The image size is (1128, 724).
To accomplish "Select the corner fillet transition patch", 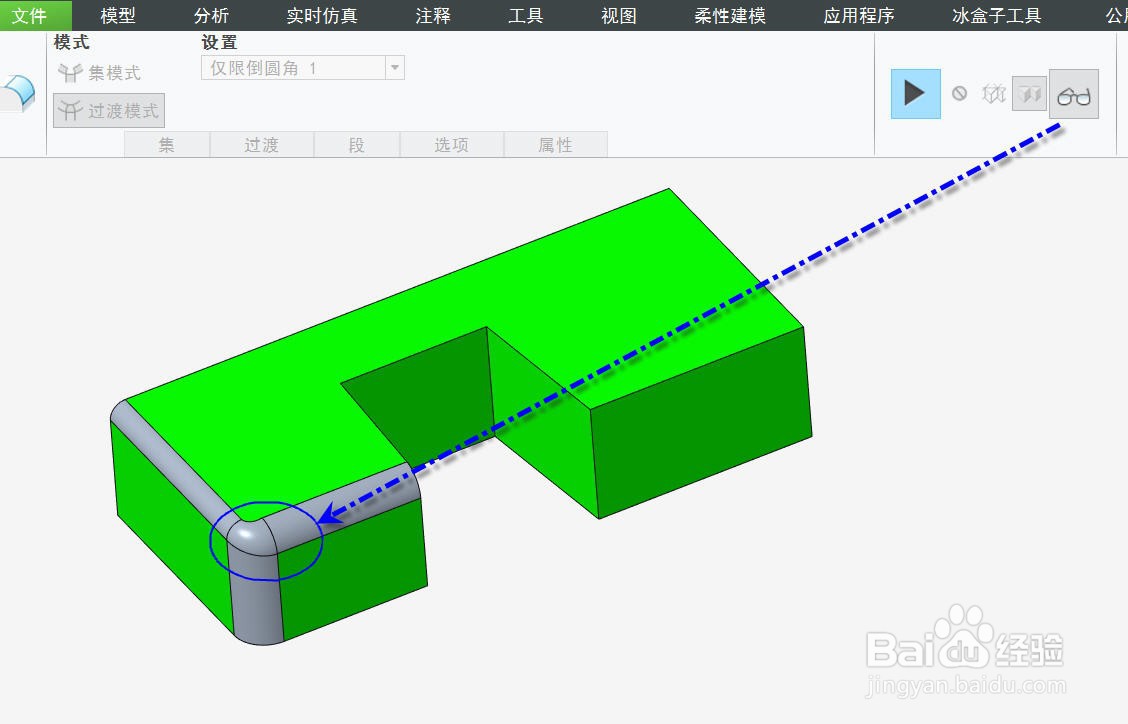I will tap(250, 537).
